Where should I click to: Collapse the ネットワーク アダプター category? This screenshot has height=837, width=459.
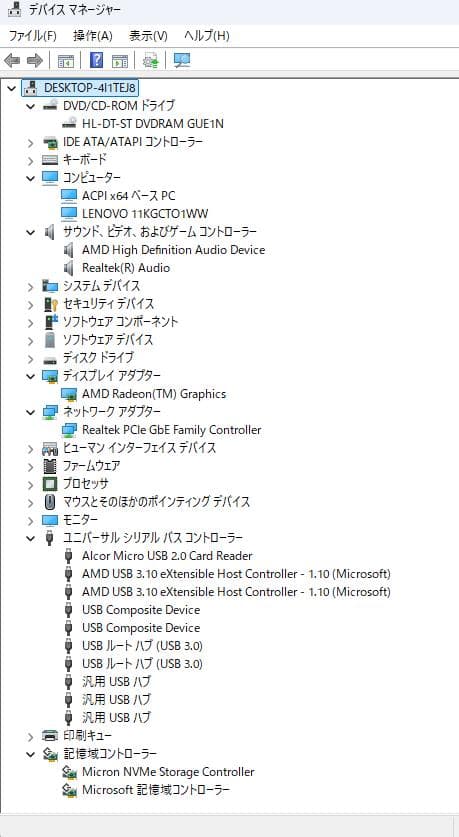tap(30, 412)
